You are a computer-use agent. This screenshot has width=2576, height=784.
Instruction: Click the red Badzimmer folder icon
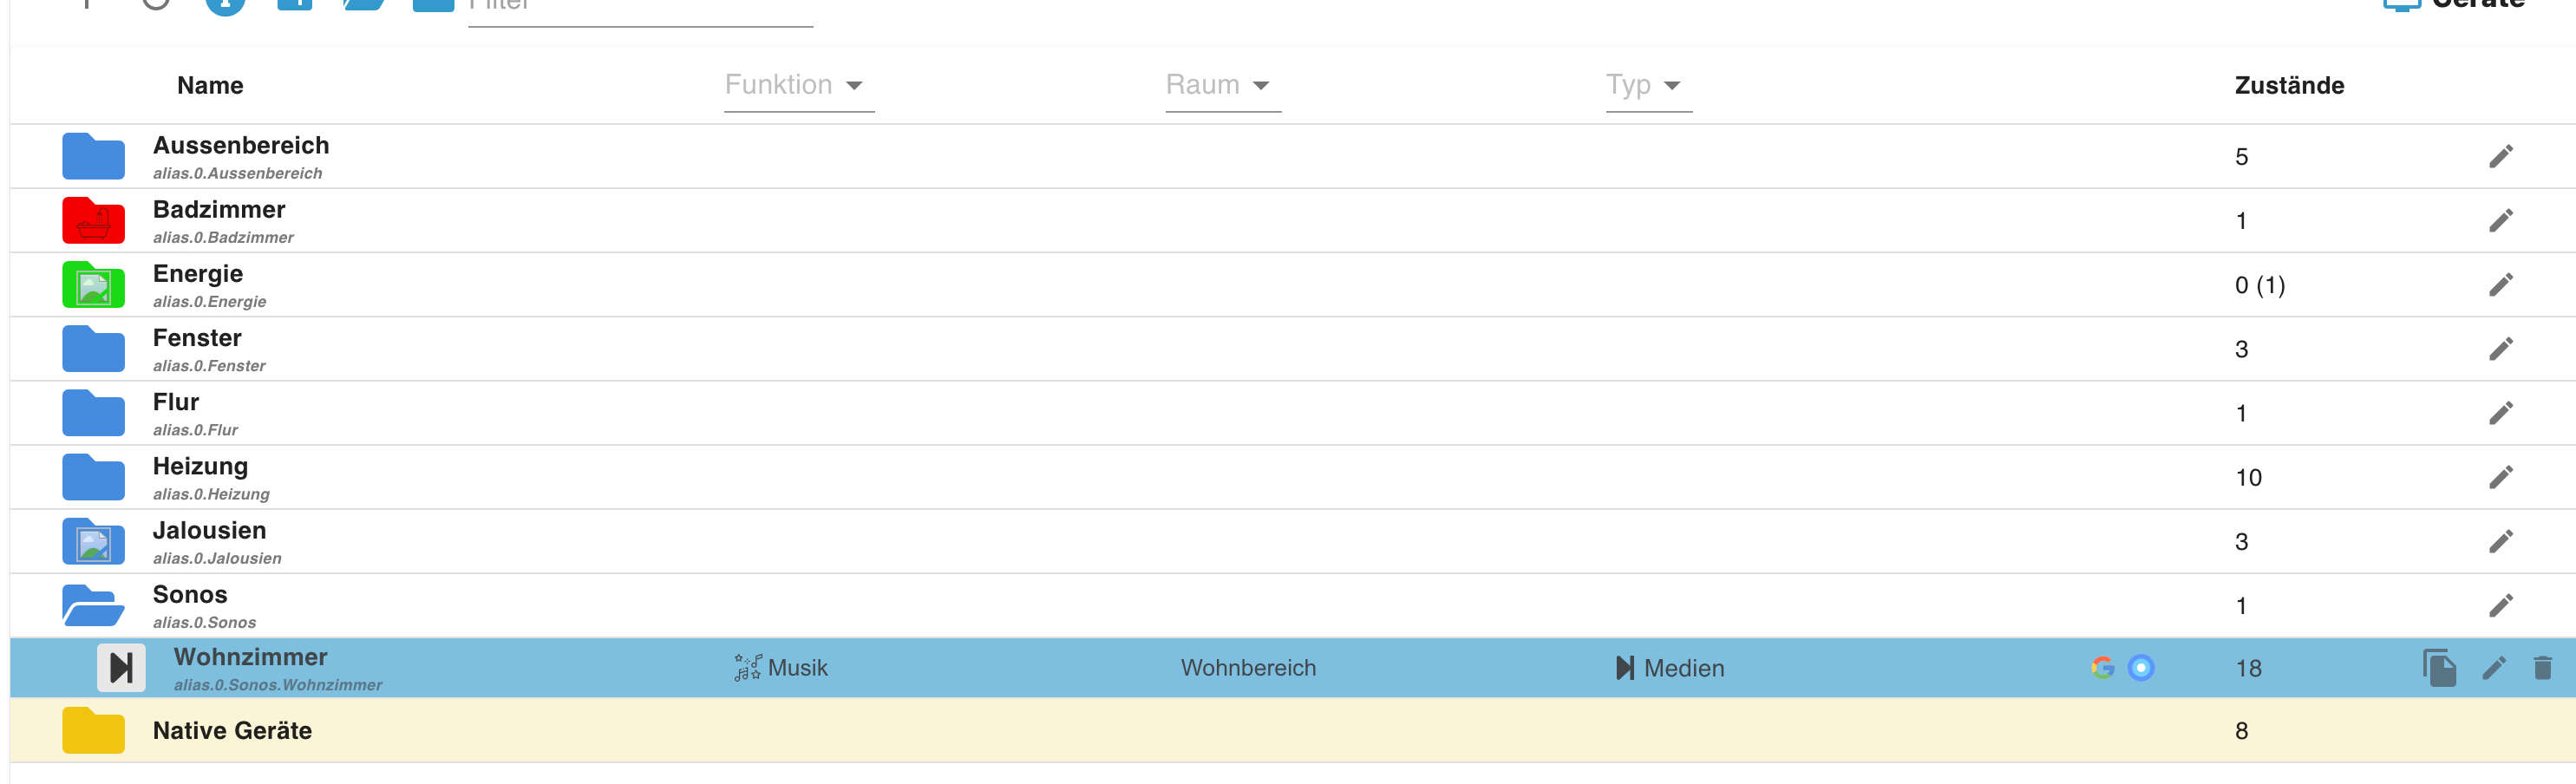[x=93, y=220]
